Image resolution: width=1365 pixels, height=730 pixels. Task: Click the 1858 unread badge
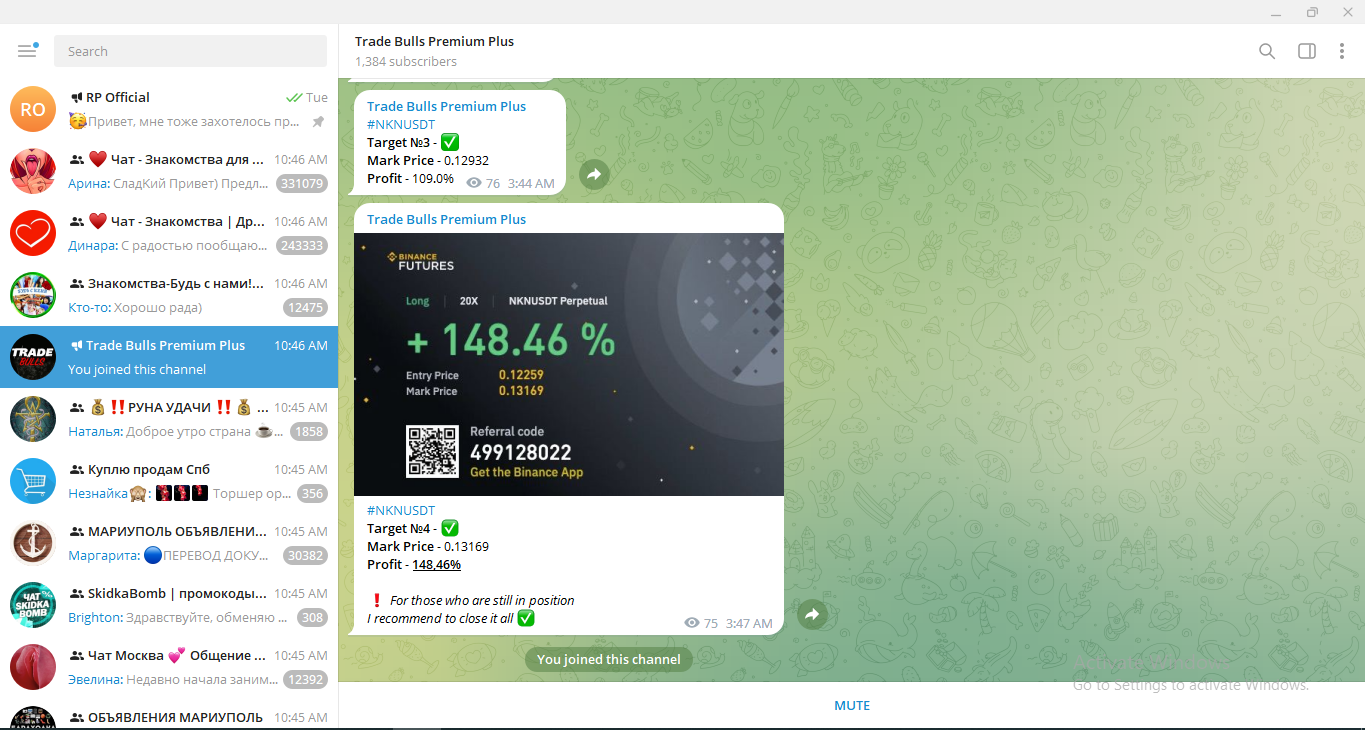[x=309, y=432]
